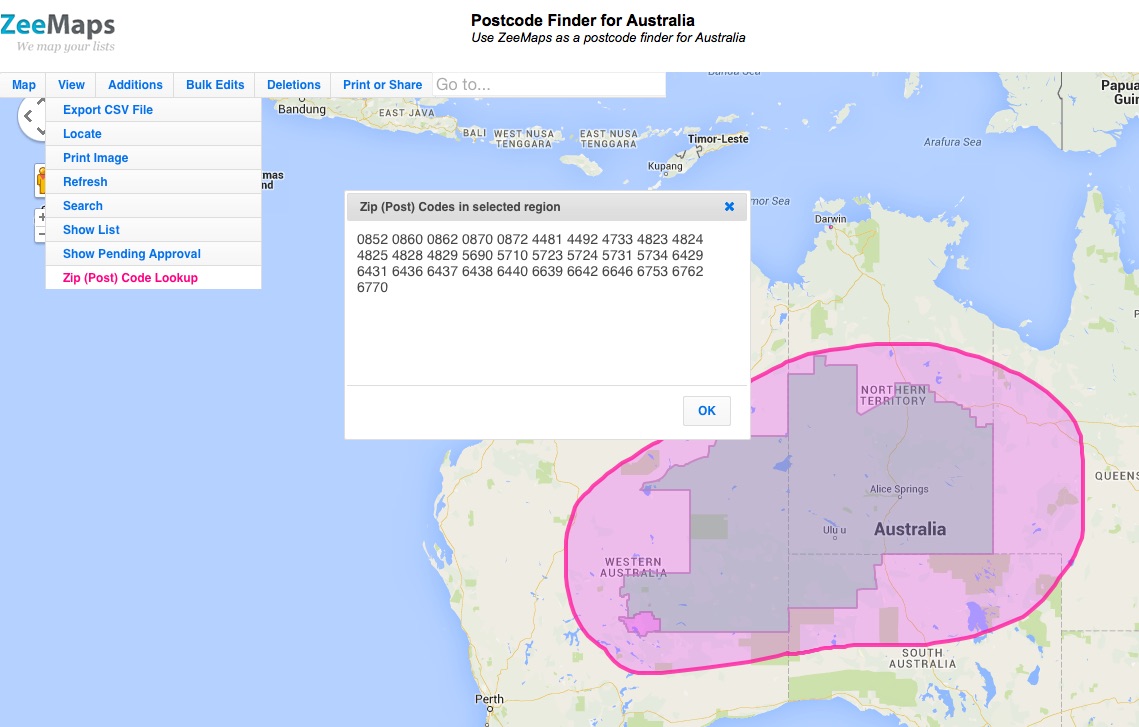1139x727 pixels.
Task: Select Export CSV File from View menu
Action: point(106,109)
